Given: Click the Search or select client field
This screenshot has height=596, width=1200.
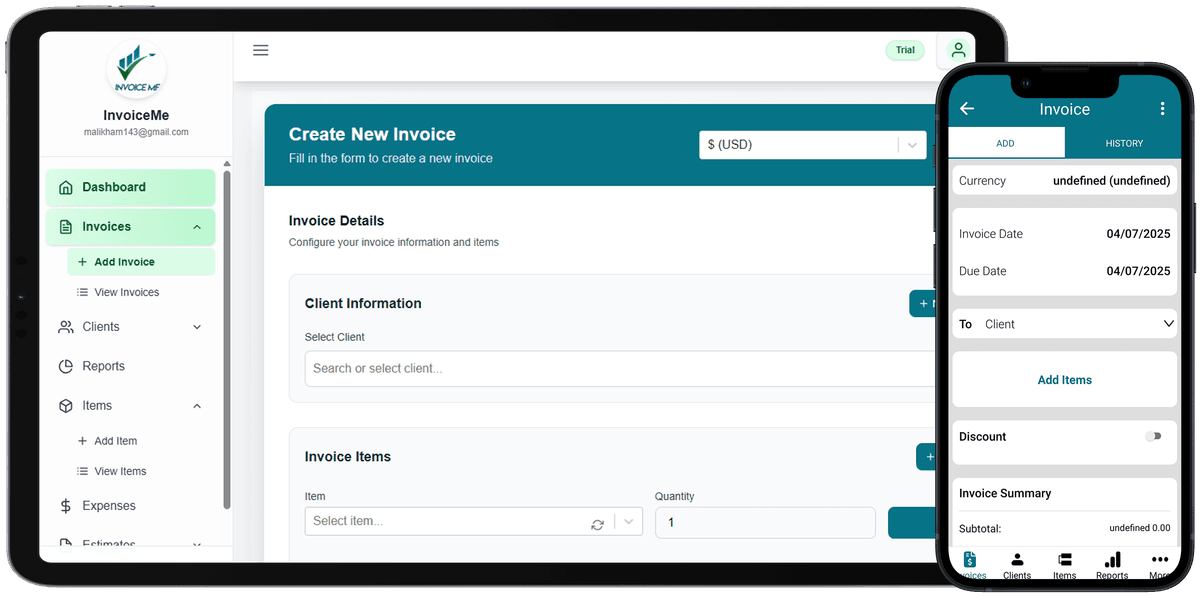Looking at the screenshot, I should [618, 368].
